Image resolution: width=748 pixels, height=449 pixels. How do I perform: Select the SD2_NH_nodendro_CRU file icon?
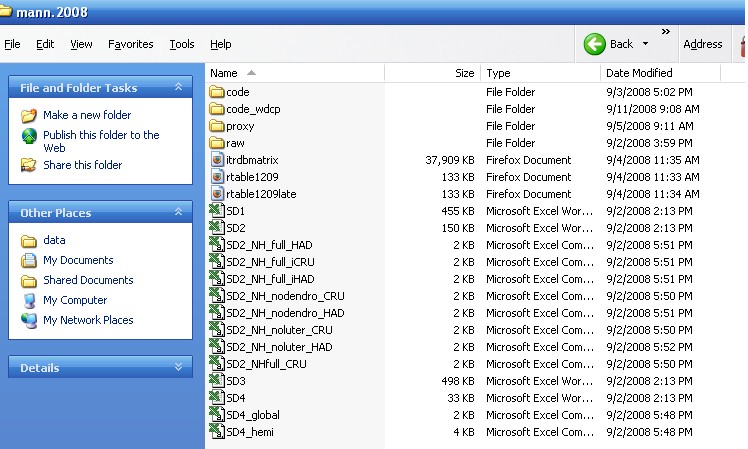click(217, 296)
